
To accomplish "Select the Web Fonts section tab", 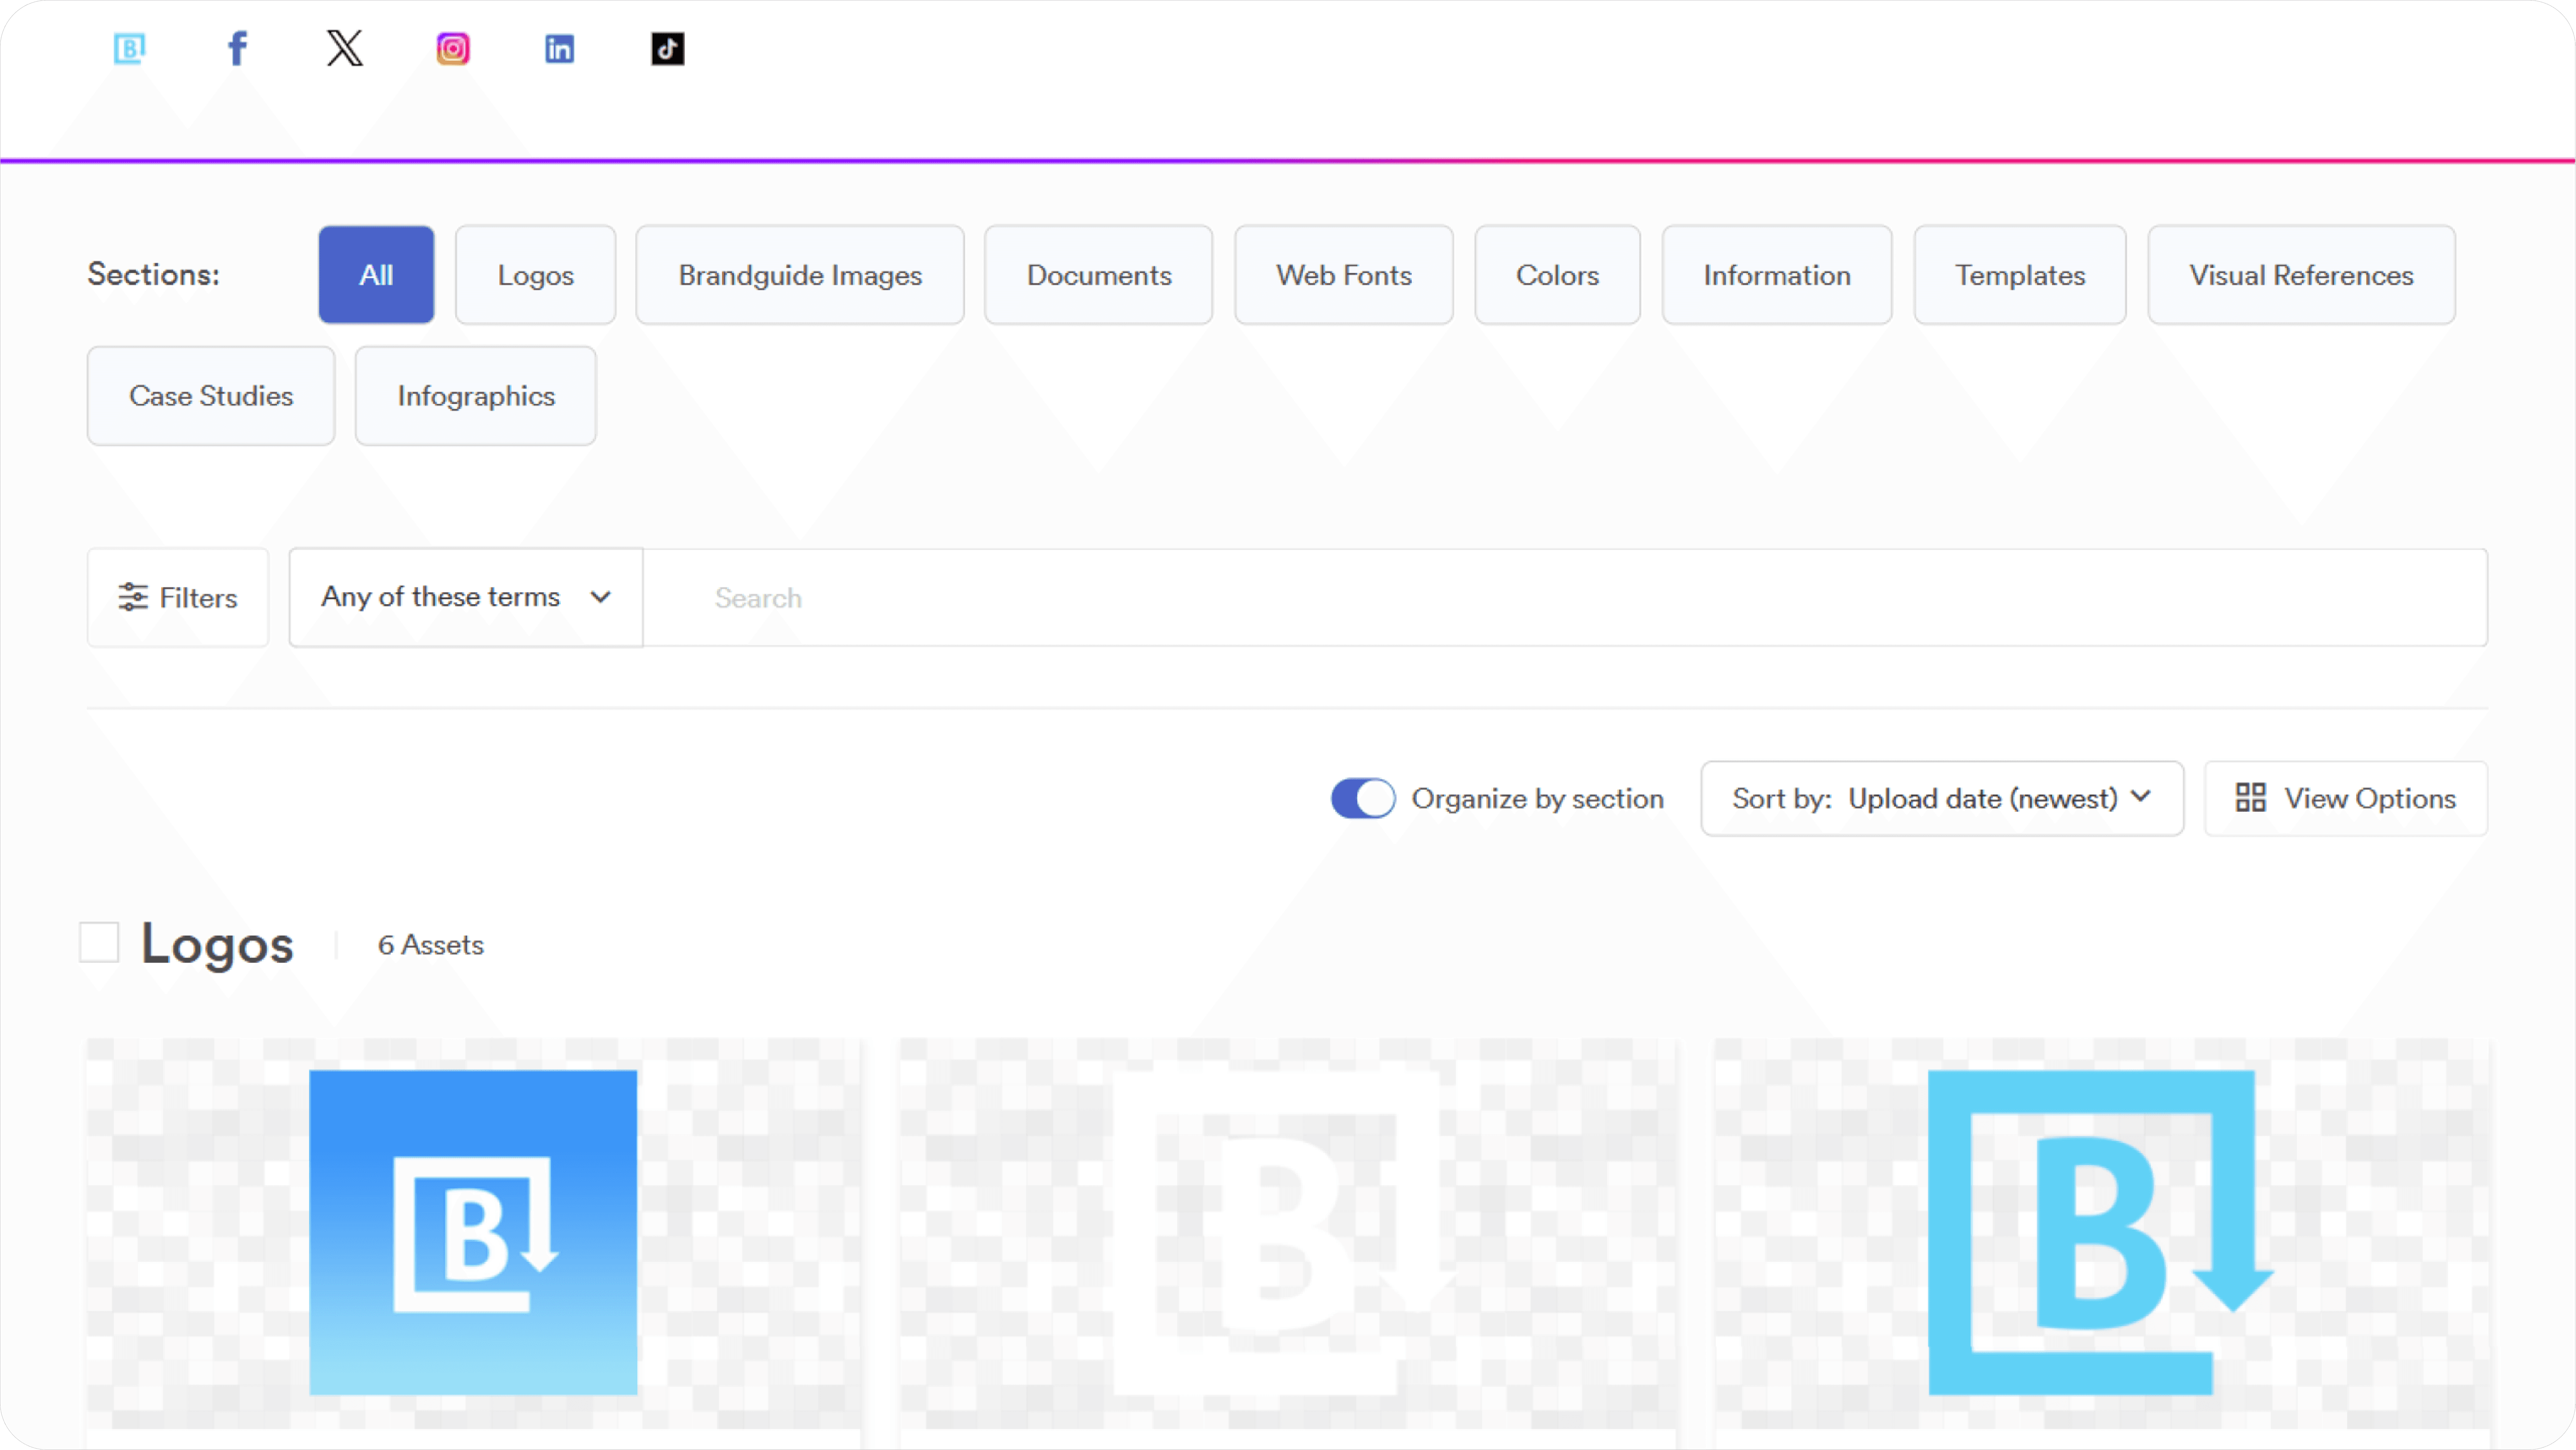I will point(1343,275).
